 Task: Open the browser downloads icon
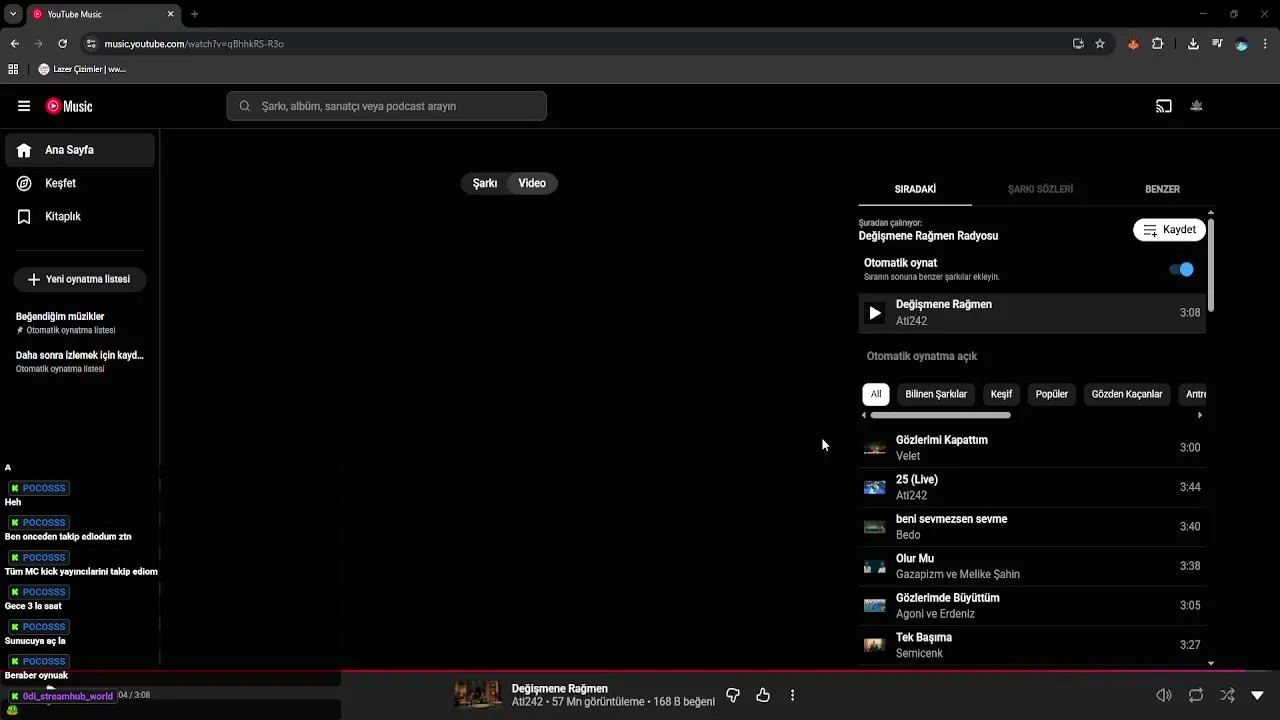[x=1193, y=44]
